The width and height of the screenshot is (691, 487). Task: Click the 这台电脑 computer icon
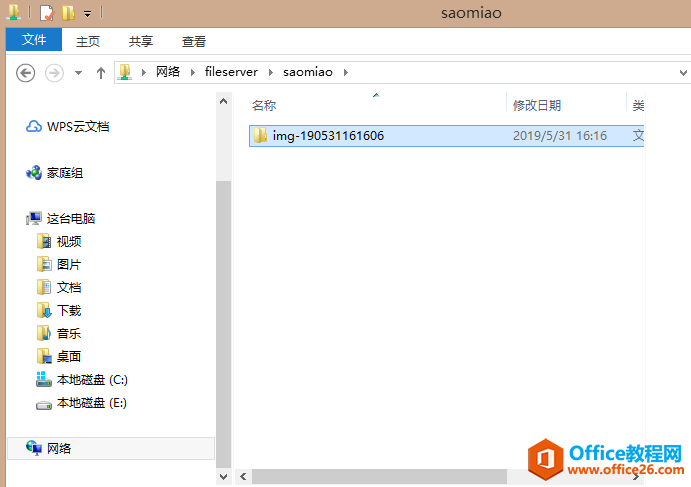click(34, 218)
